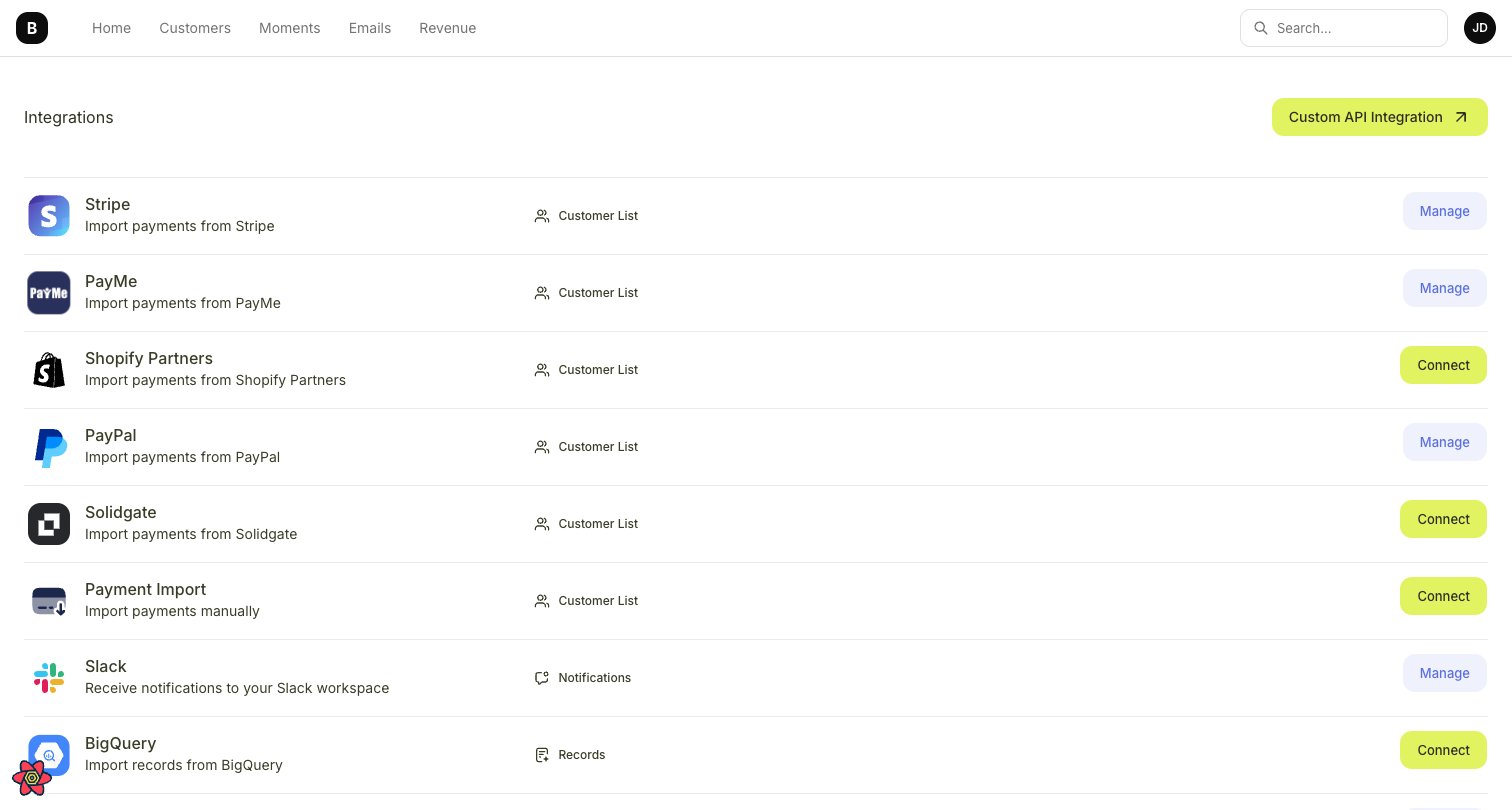Click the Records label in BigQuery row
This screenshot has width=1512, height=810.
[582, 755]
